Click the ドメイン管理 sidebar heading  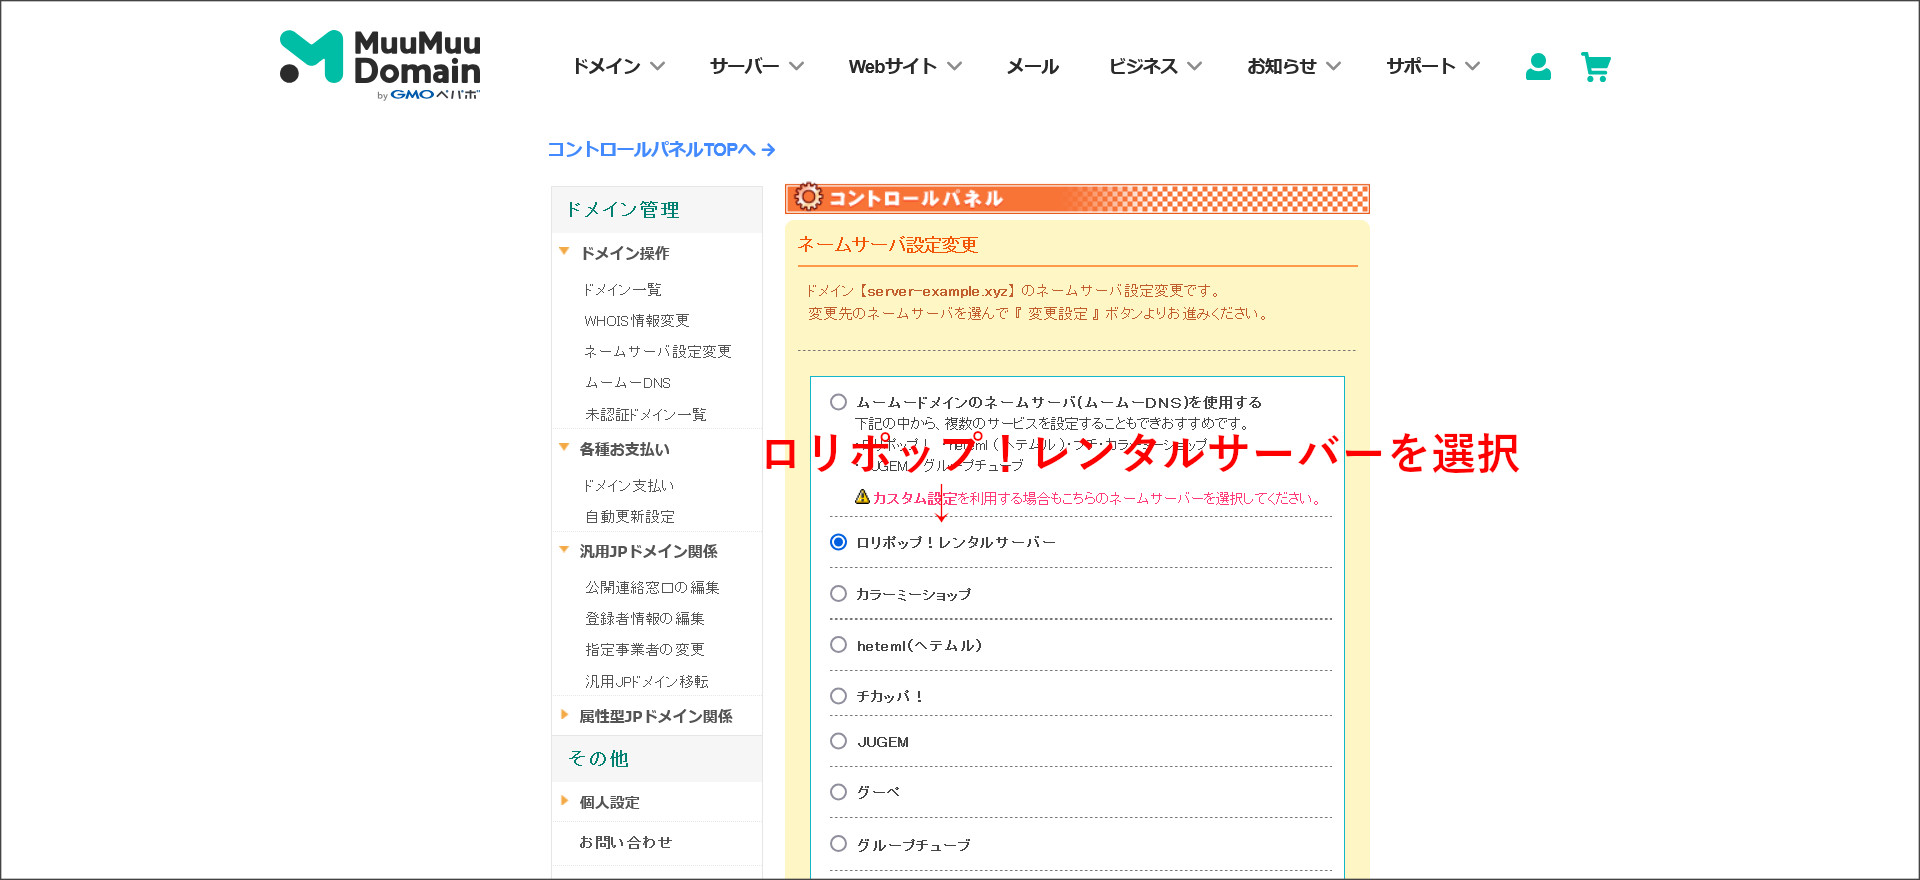tap(622, 209)
